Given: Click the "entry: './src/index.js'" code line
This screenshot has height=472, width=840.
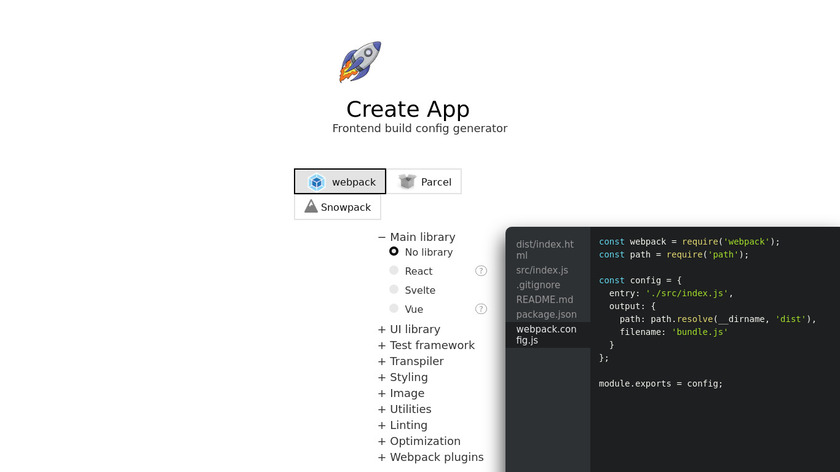Looking at the screenshot, I should [x=671, y=293].
